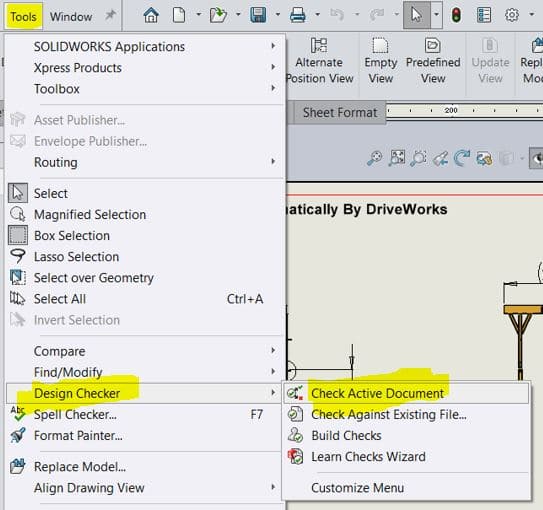Open Format Painter
Viewport: 543px width, 510px height.
(x=145, y=436)
